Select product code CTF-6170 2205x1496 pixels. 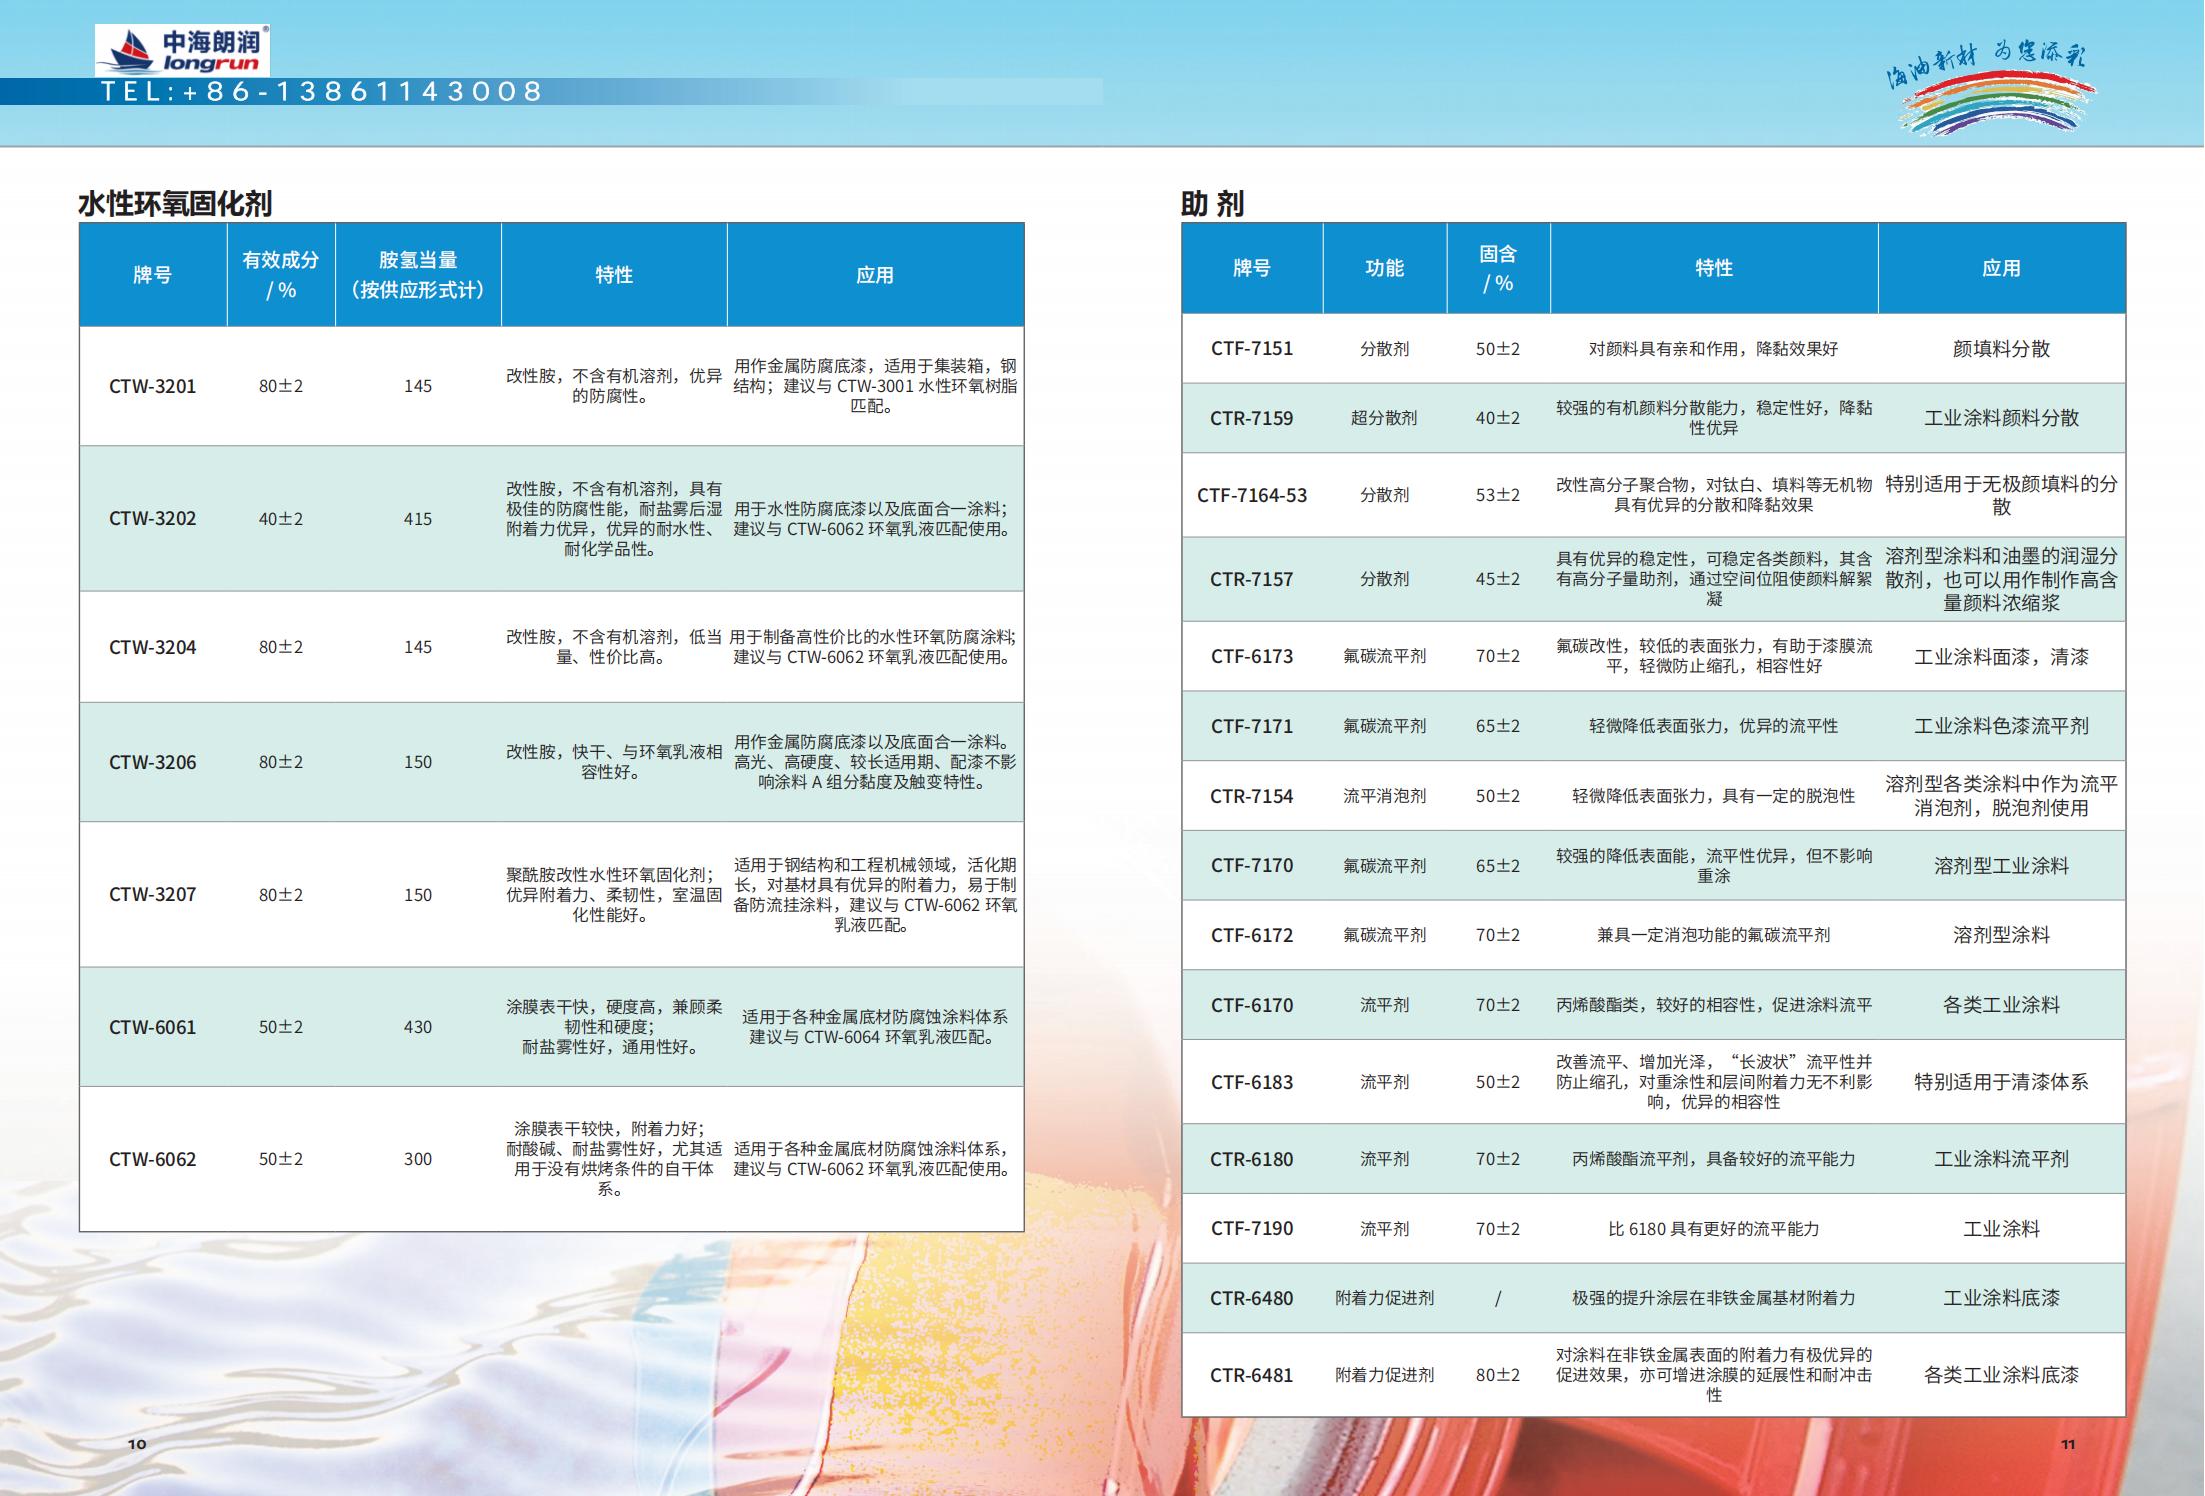(x=1252, y=1005)
